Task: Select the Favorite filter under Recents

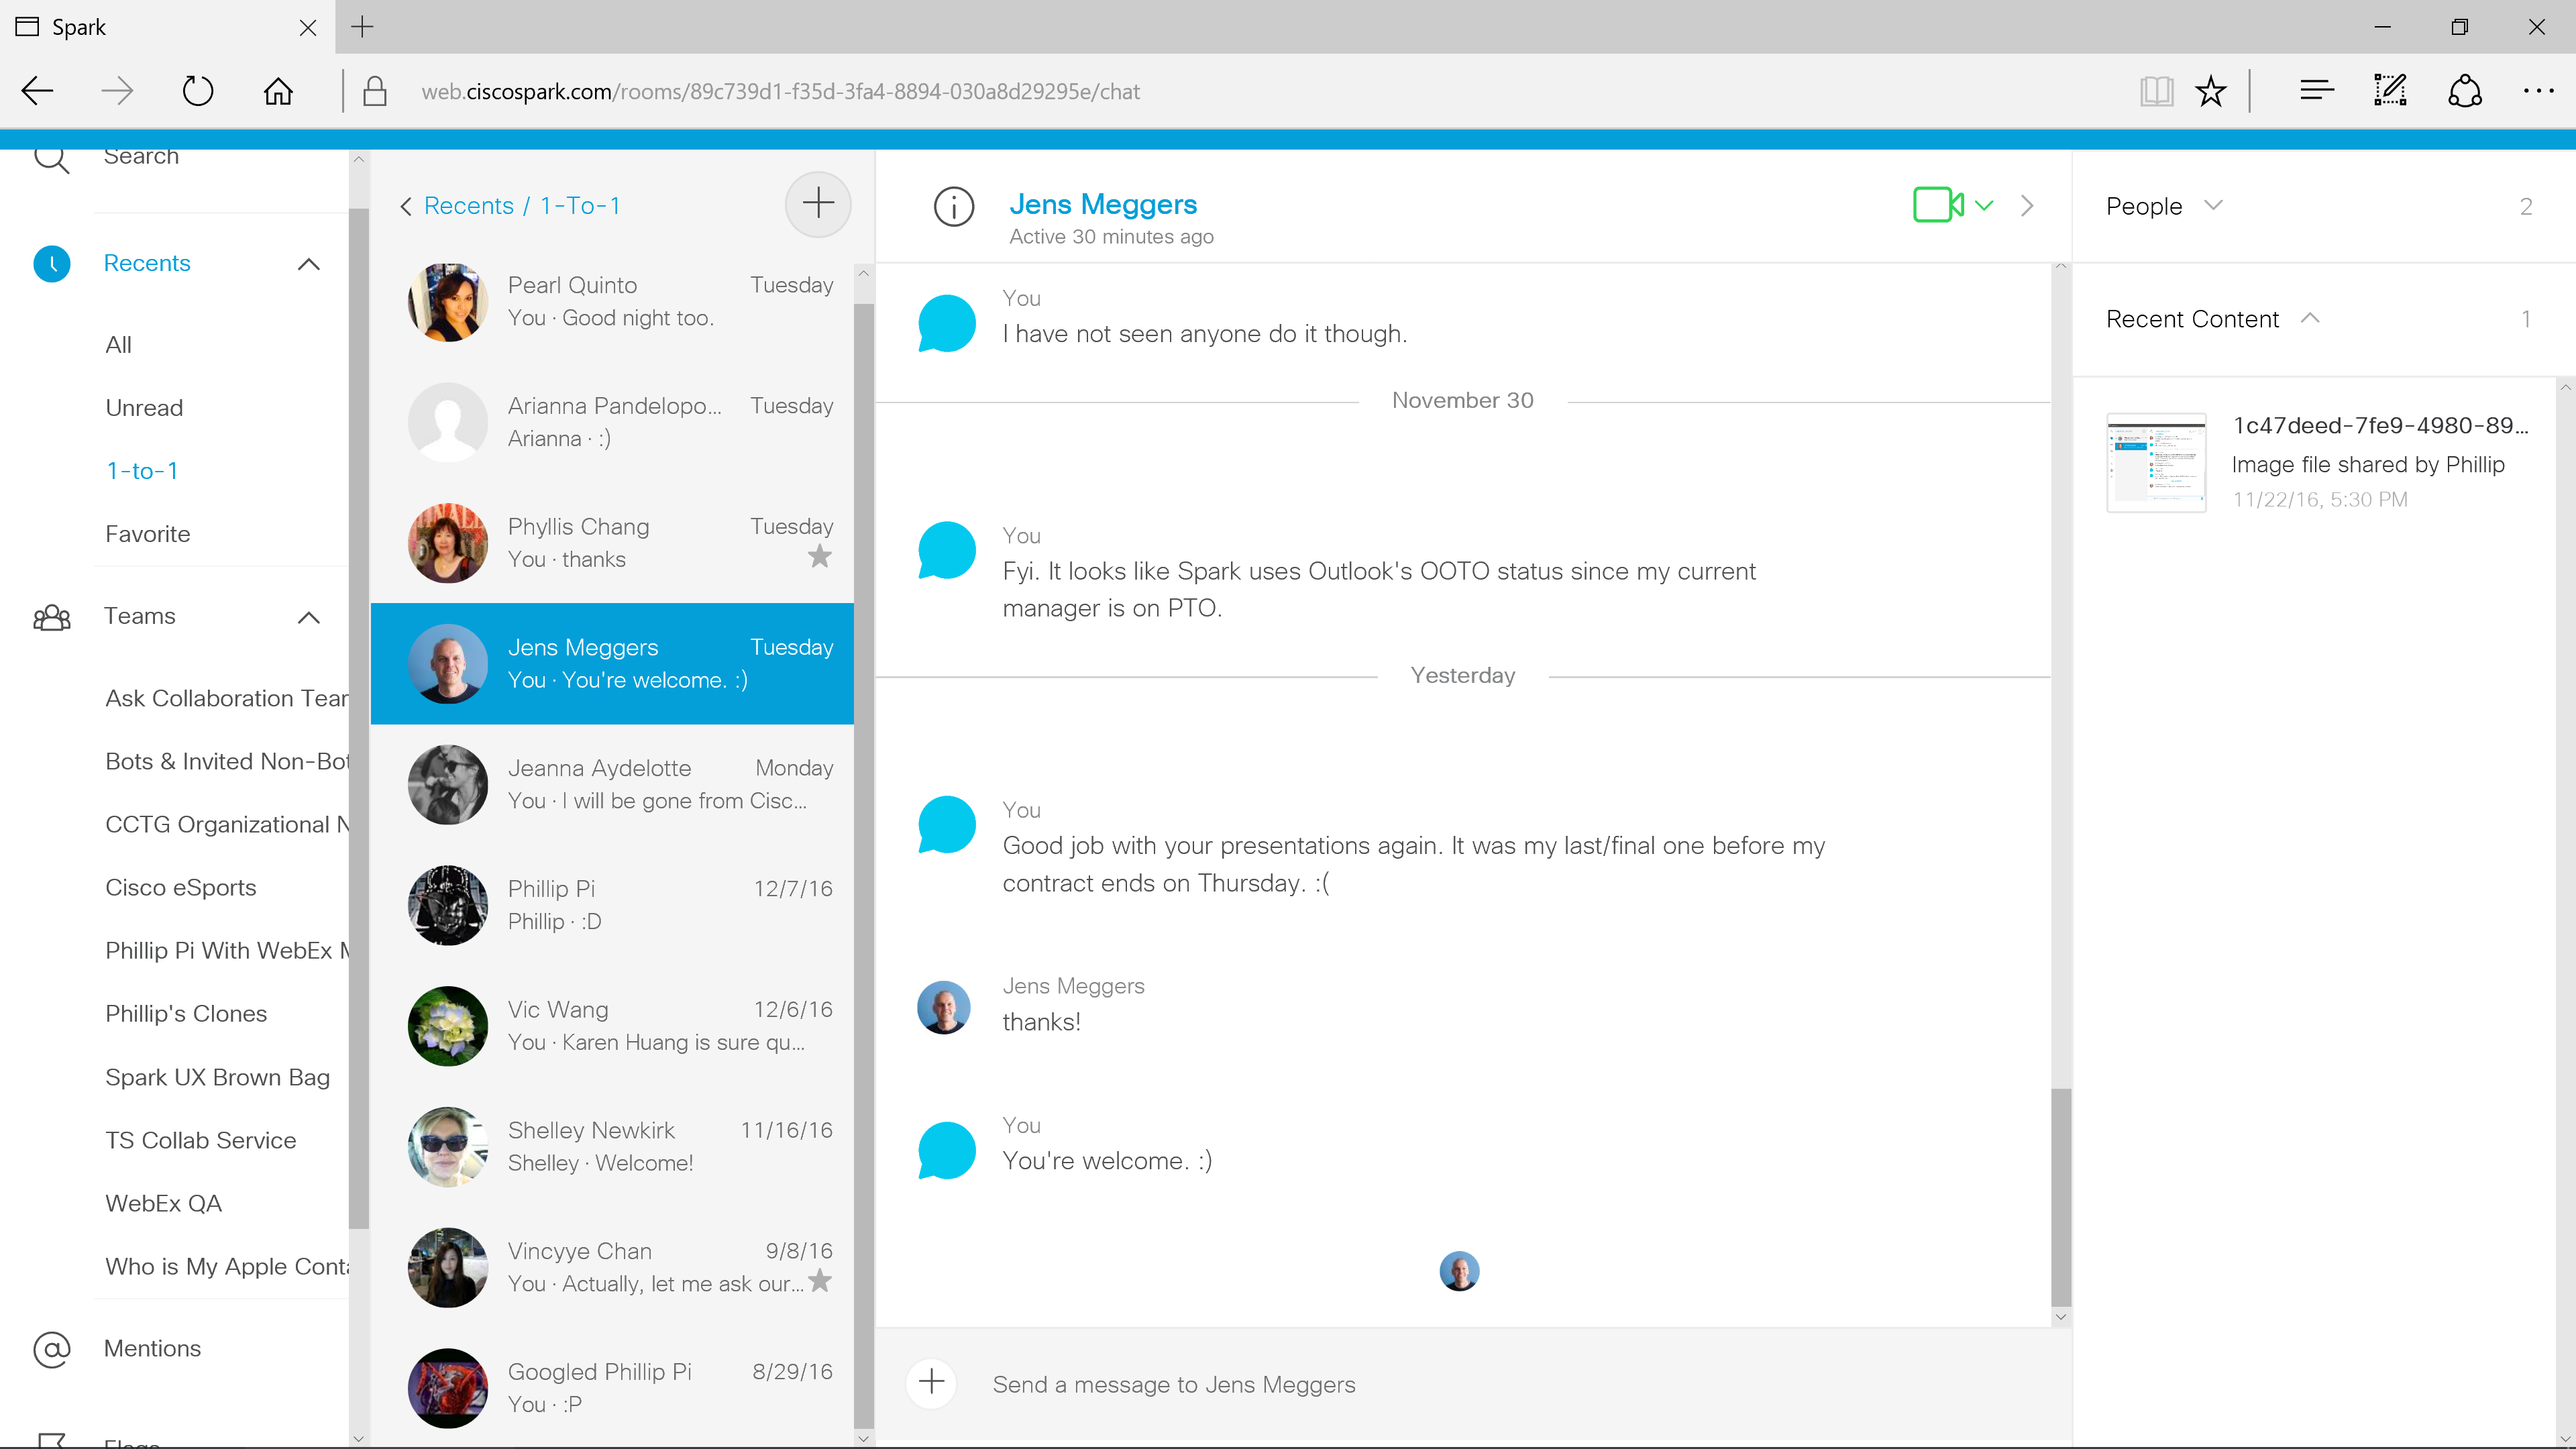Action: click(147, 534)
